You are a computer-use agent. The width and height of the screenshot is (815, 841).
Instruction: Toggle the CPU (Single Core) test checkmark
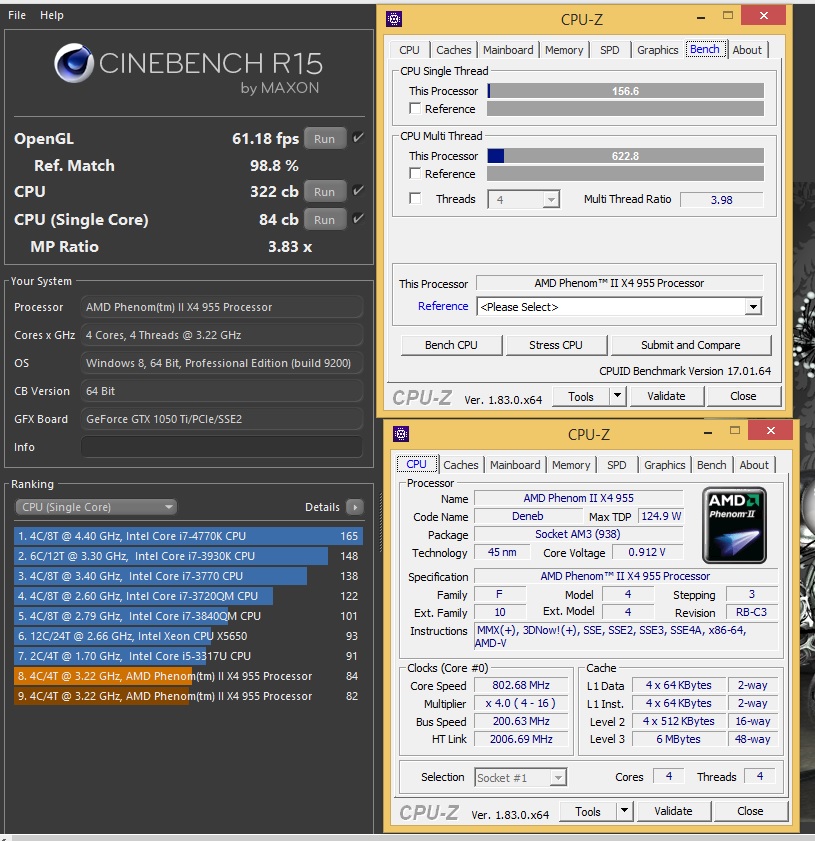point(358,219)
